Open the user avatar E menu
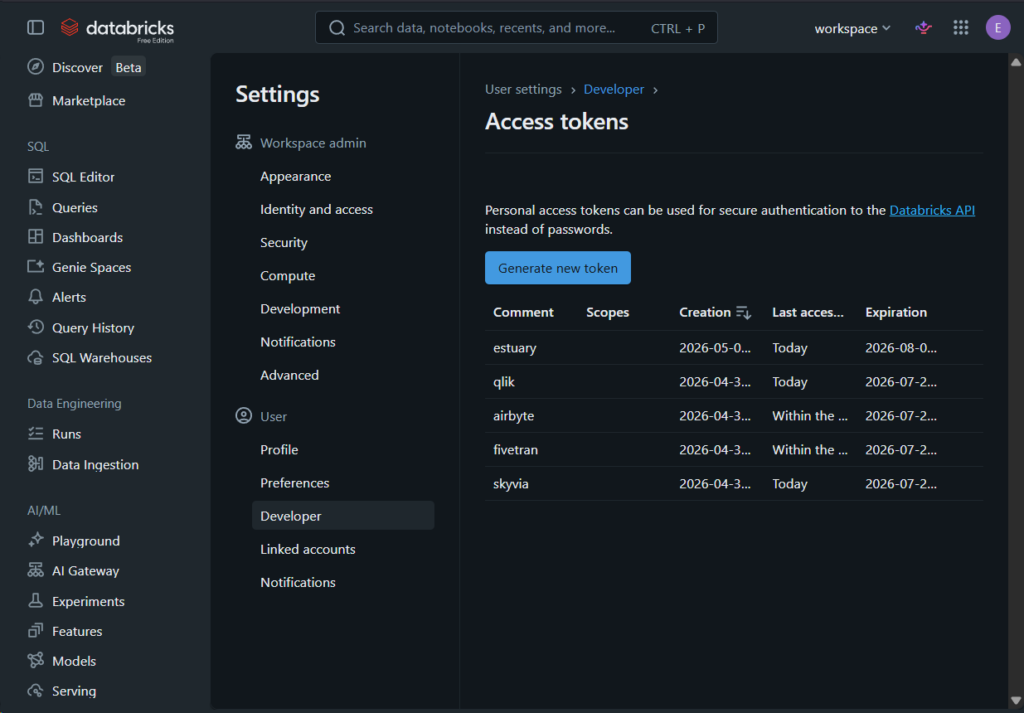Image resolution: width=1024 pixels, height=713 pixels. [x=998, y=27]
